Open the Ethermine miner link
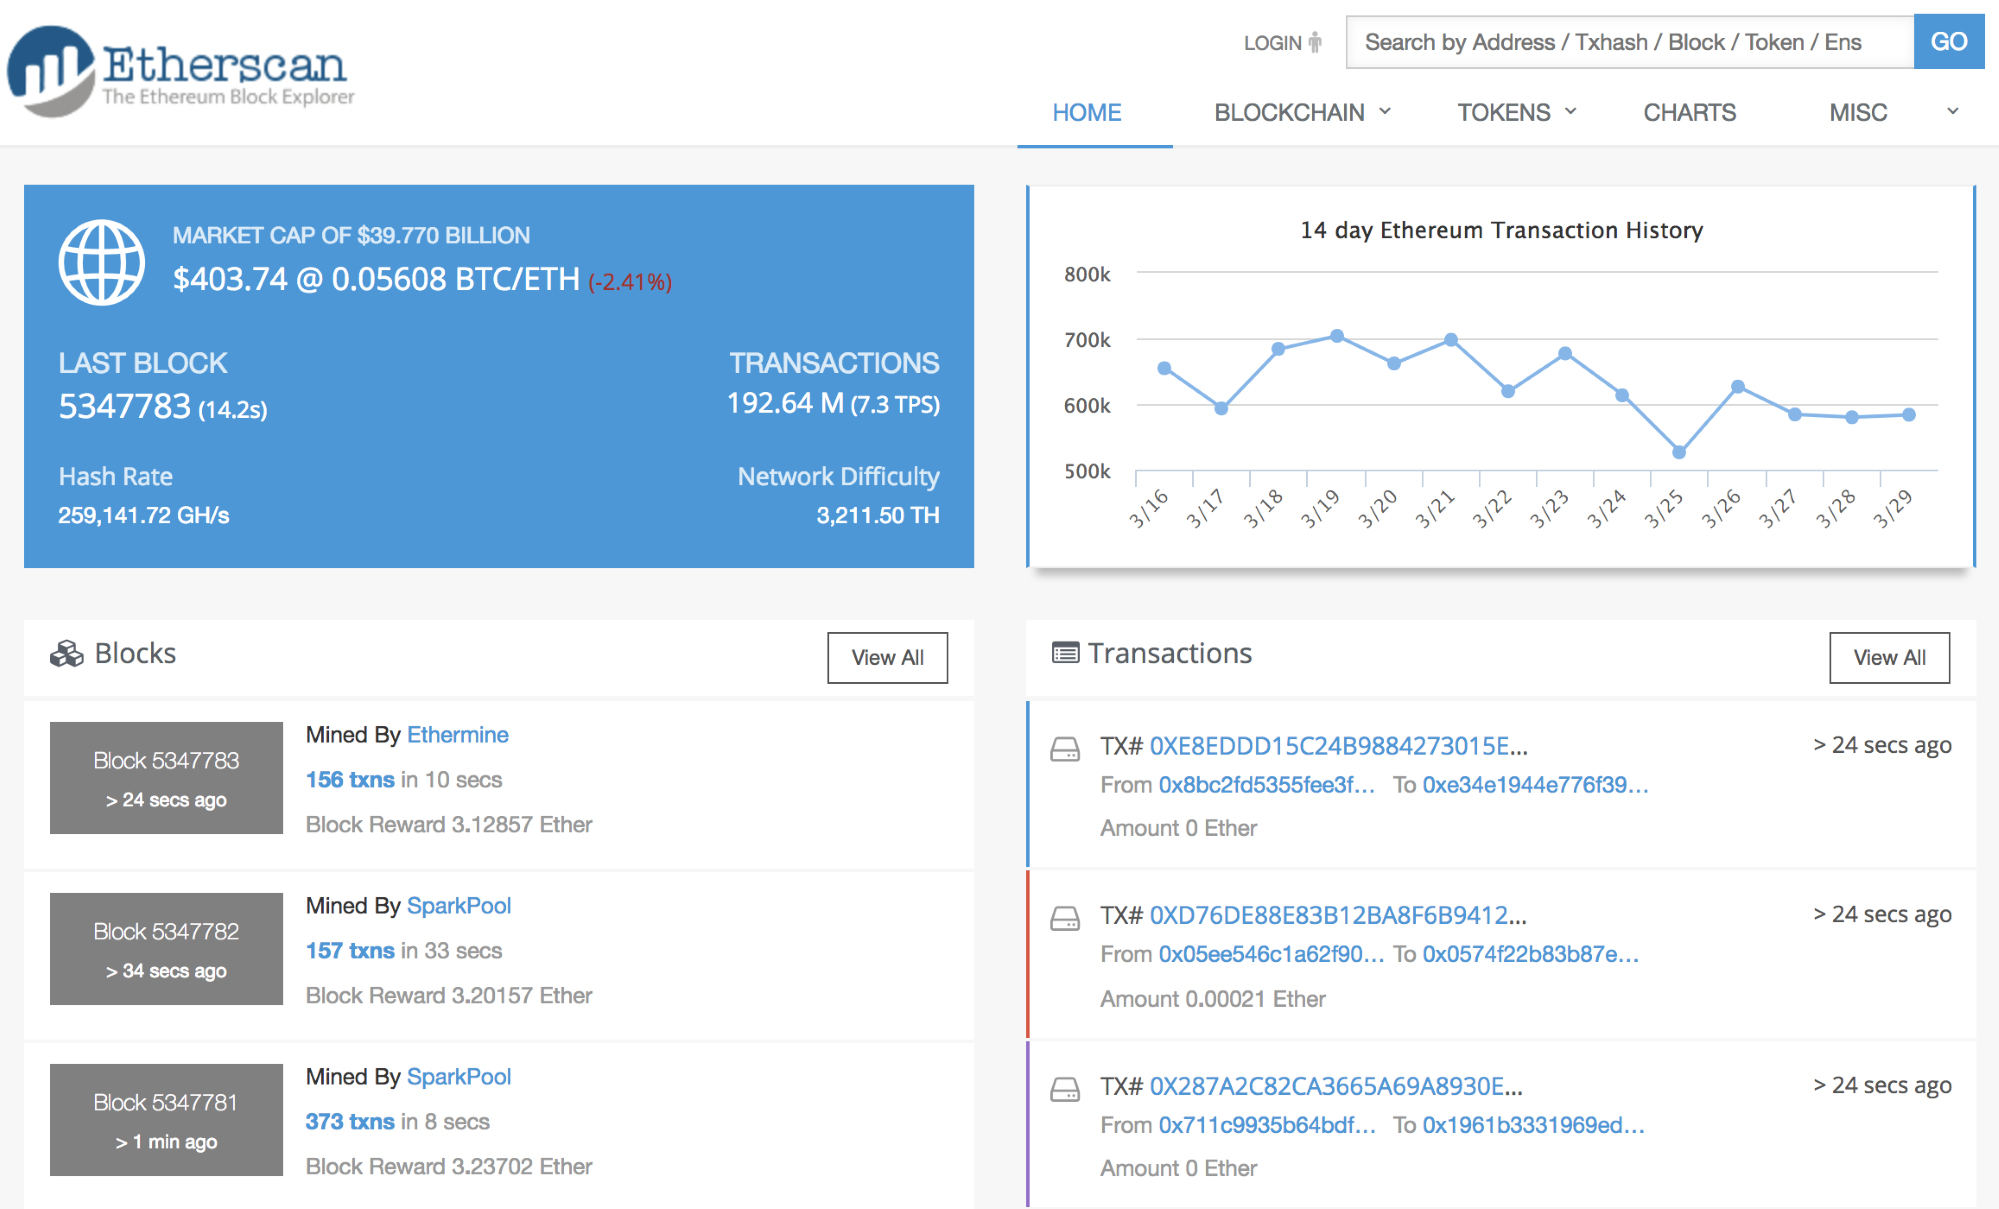The width and height of the screenshot is (1999, 1209). pyautogui.click(x=457, y=734)
